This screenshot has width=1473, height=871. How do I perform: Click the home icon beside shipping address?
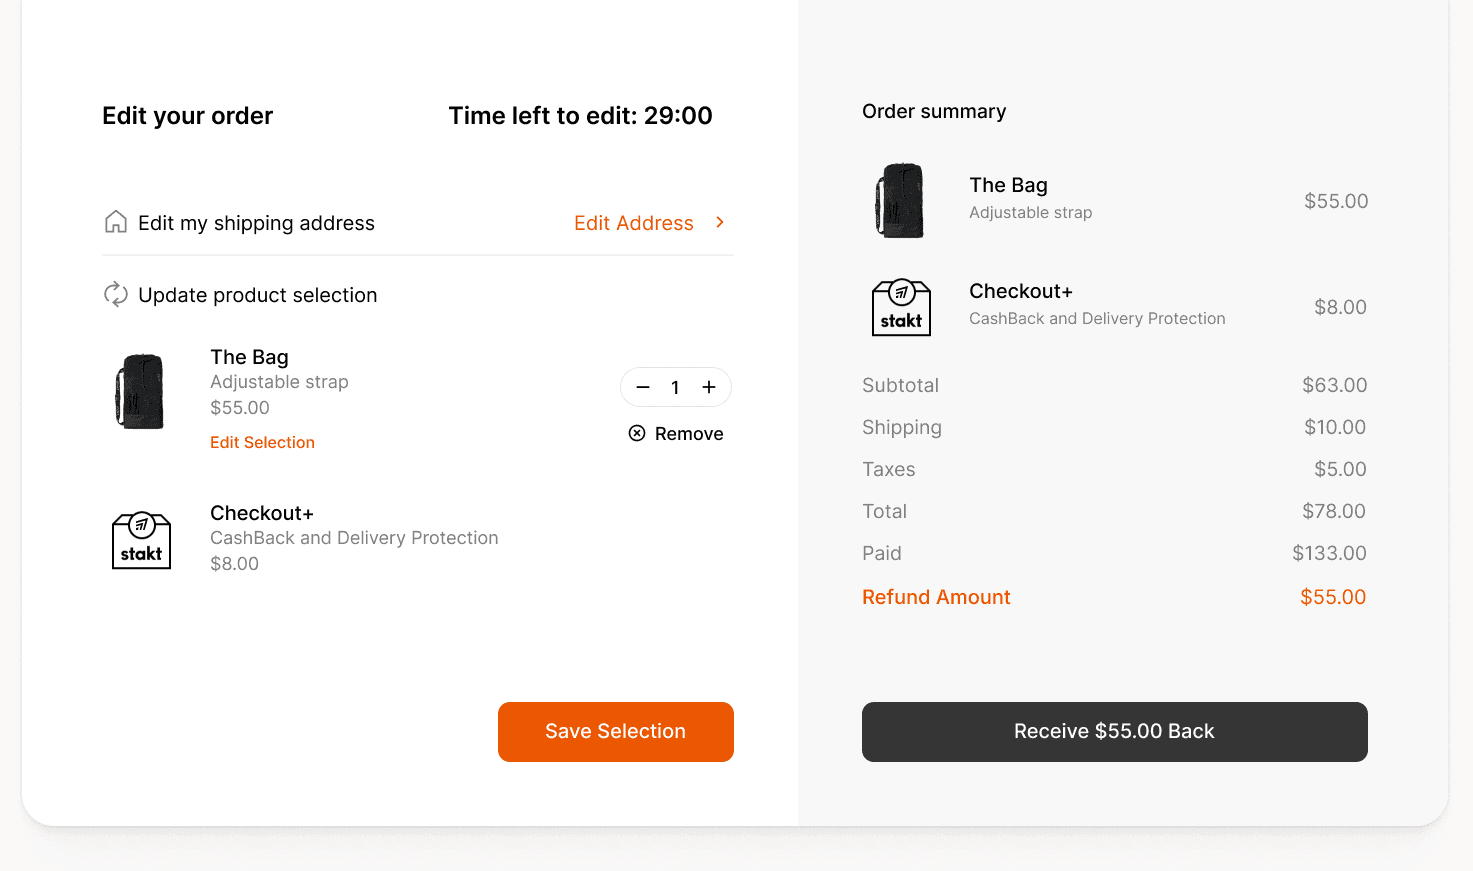click(116, 222)
